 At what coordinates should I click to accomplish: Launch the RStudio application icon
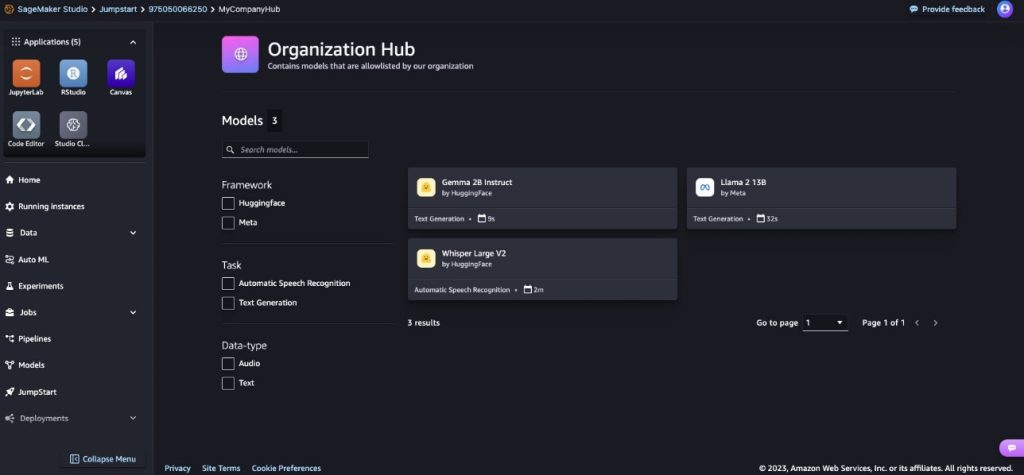[x=73, y=73]
